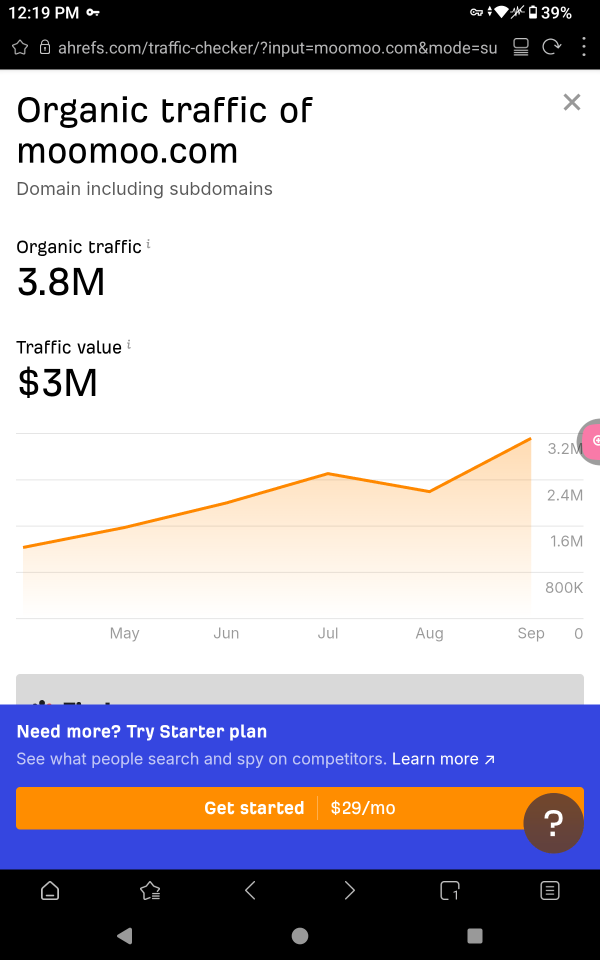
Task: Follow the Learn more link
Action: click(443, 759)
